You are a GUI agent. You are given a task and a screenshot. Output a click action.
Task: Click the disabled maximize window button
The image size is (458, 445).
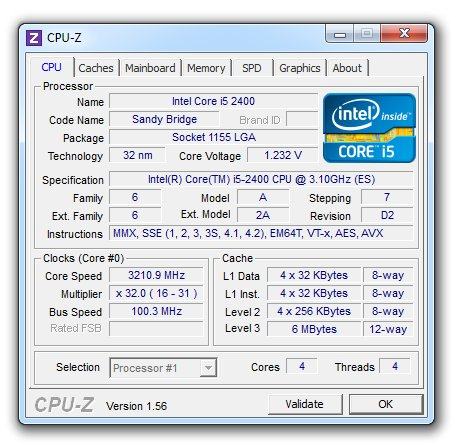click(367, 34)
